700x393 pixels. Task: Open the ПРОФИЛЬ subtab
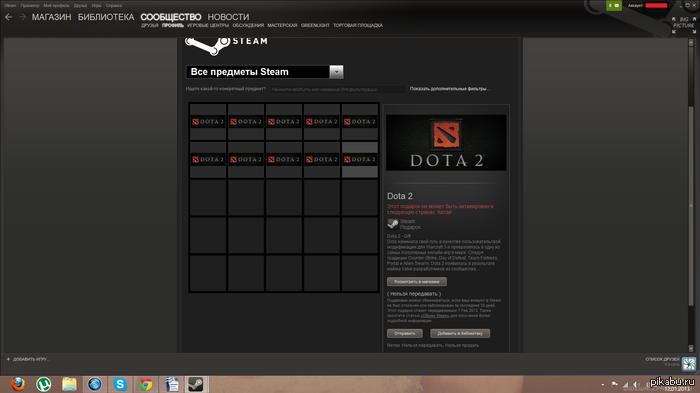173,25
